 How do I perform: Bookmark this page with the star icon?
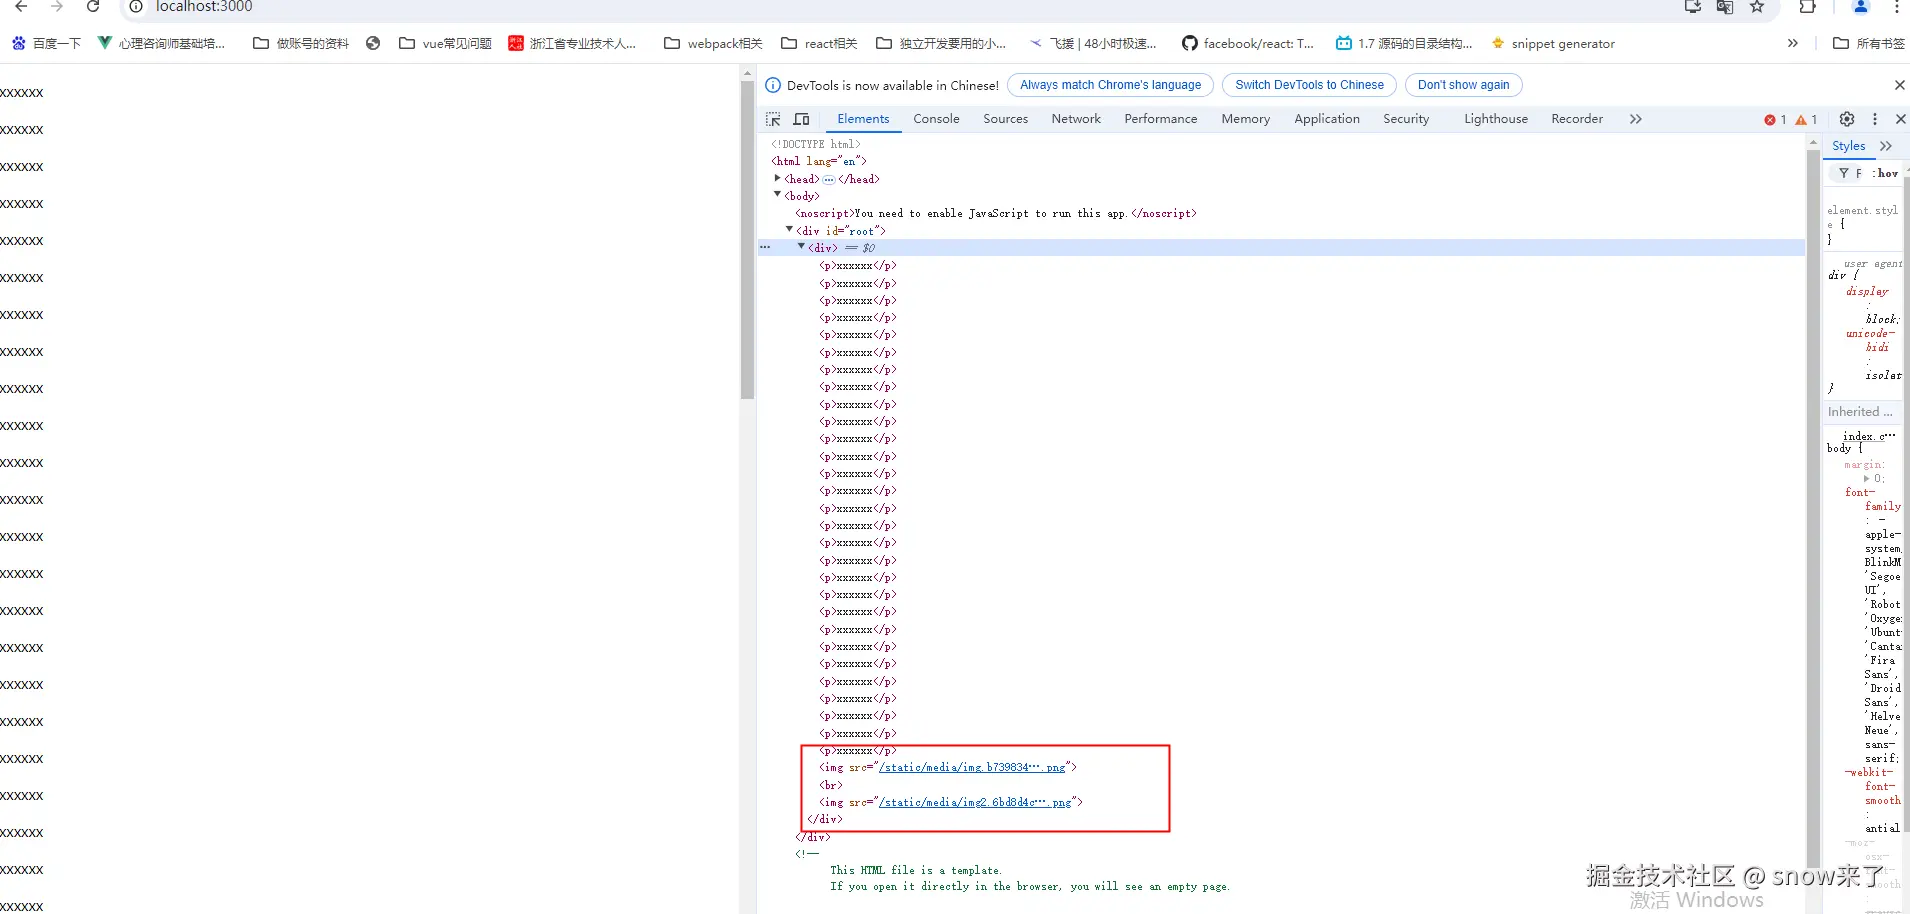[x=1757, y=6]
